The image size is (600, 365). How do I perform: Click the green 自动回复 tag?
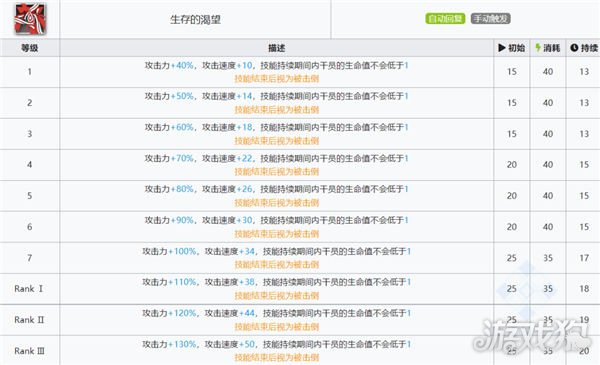(x=445, y=18)
